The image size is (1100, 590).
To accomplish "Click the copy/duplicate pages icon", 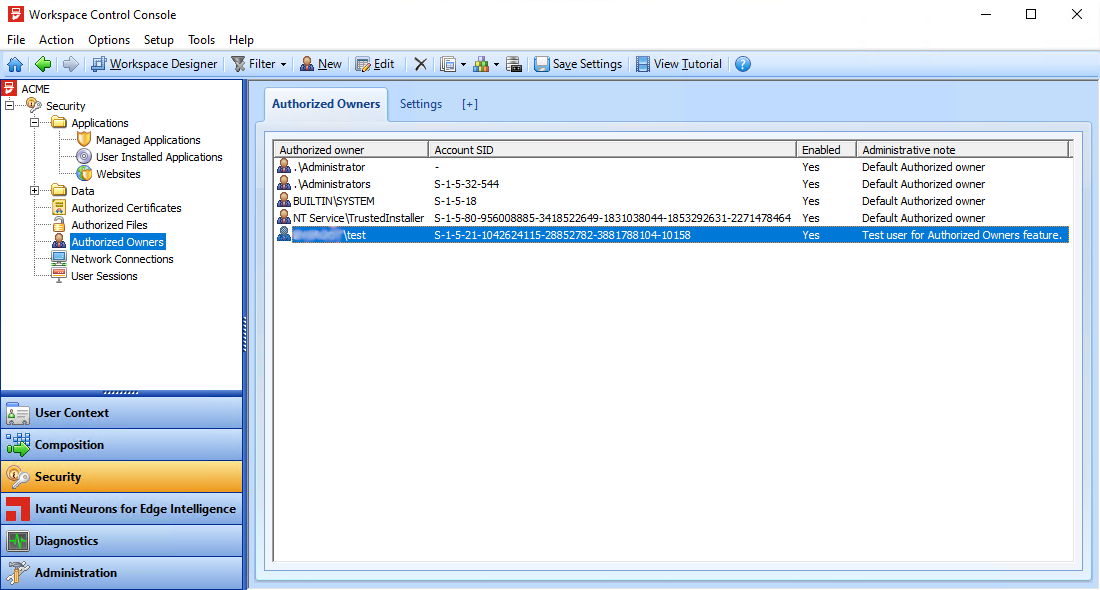I will point(448,65).
